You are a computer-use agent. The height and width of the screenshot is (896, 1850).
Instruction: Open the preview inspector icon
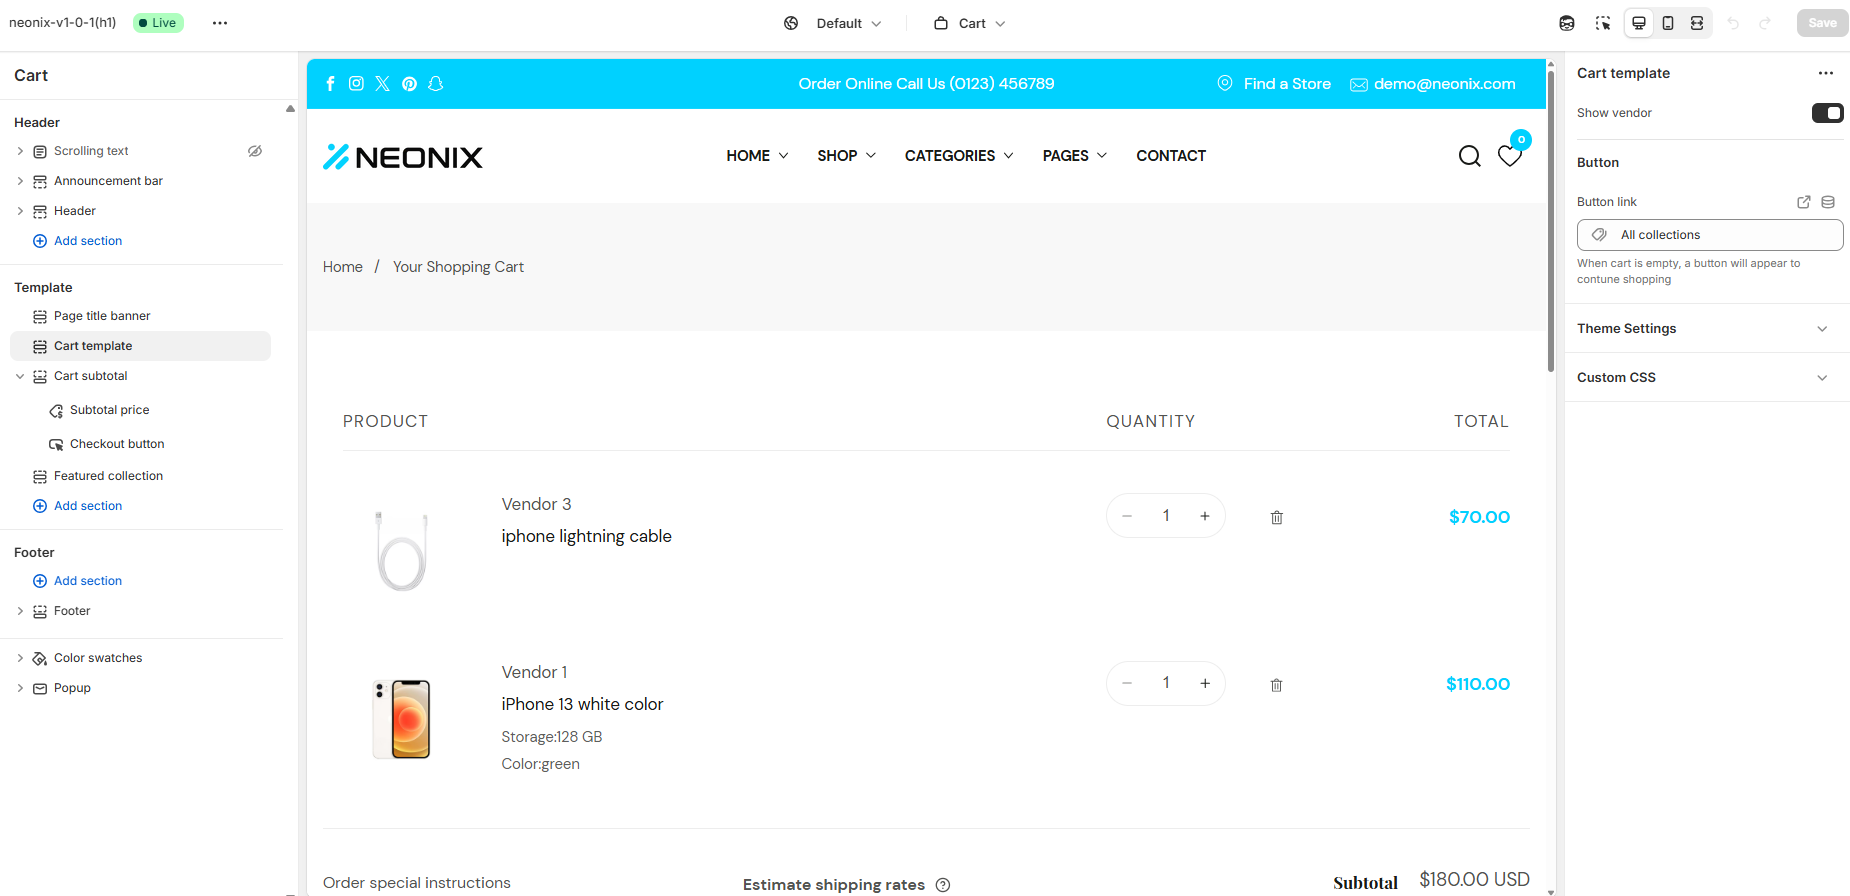(1603, 23)
